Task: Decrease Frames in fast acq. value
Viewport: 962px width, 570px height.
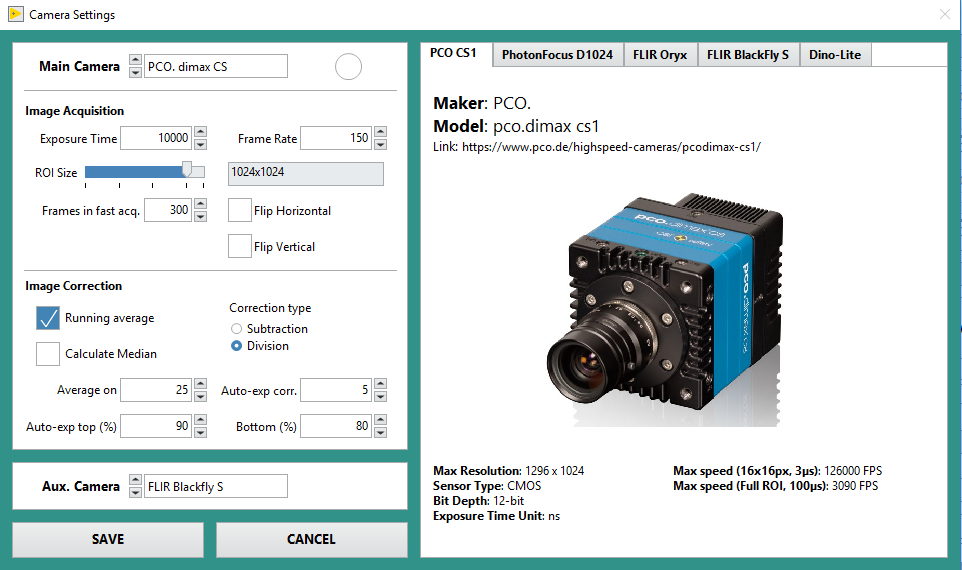Action: [200, 216]
